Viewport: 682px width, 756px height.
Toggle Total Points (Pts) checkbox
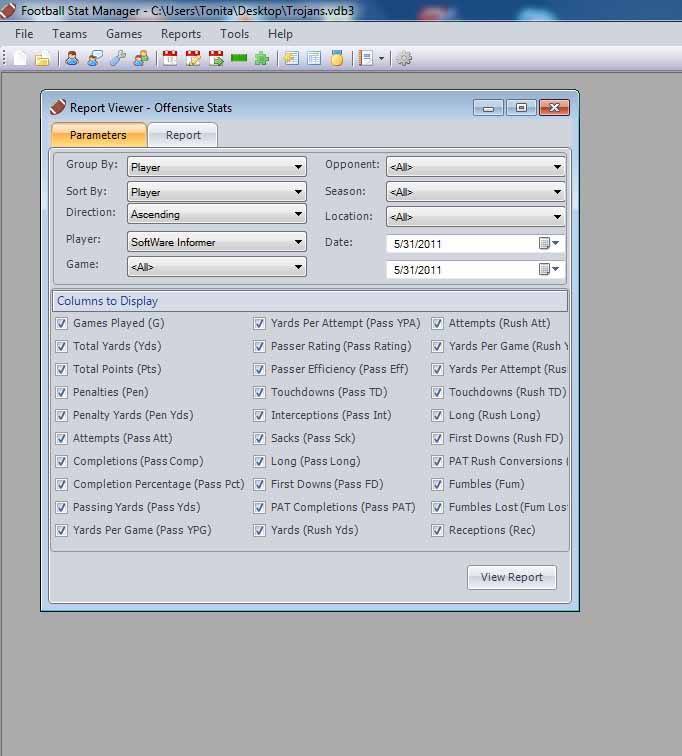pyautogui.click(x=62, y=369)
